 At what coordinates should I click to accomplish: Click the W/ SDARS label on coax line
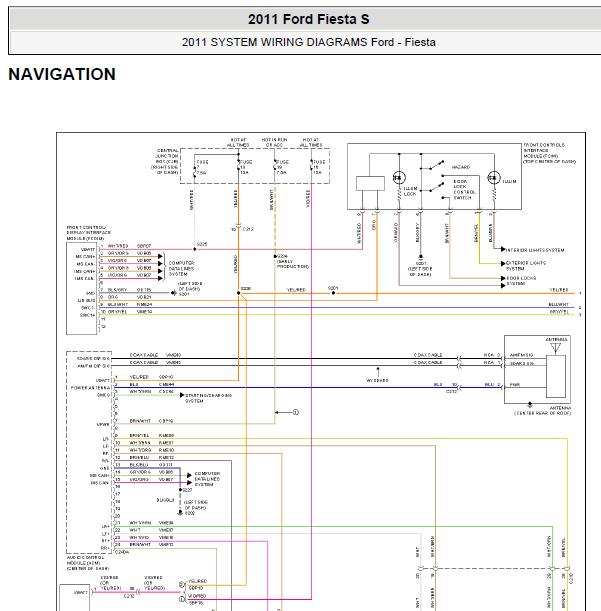pyautogui.click(x=377, y=380)
